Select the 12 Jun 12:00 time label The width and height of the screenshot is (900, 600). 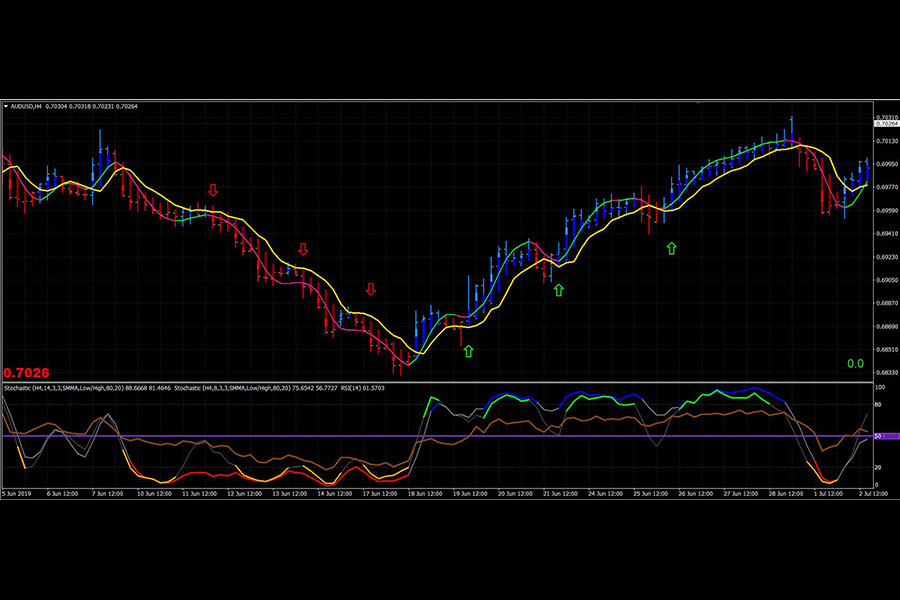pyautogui.click(x=244, y=493)
